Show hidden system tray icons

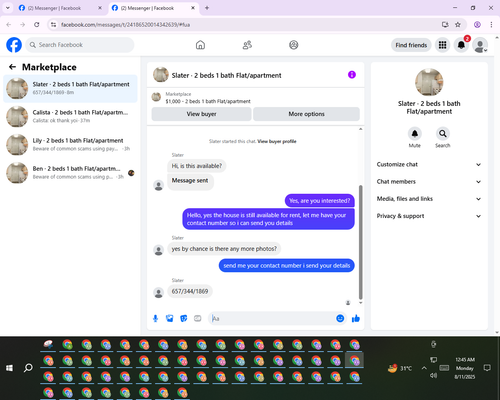click(424, 368)
